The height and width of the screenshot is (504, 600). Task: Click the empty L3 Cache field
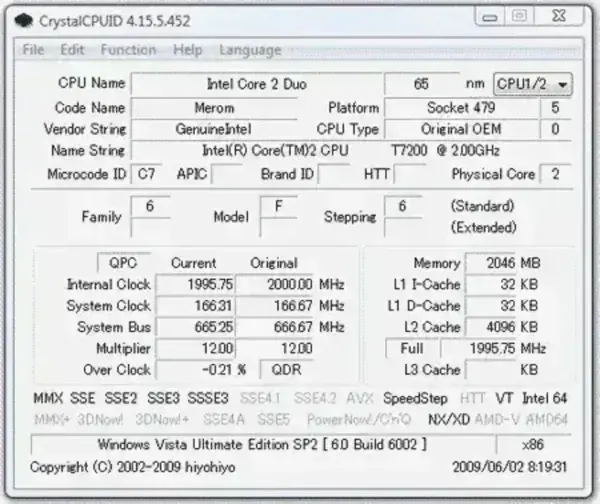pyautogui.click(x=491, y=370)
